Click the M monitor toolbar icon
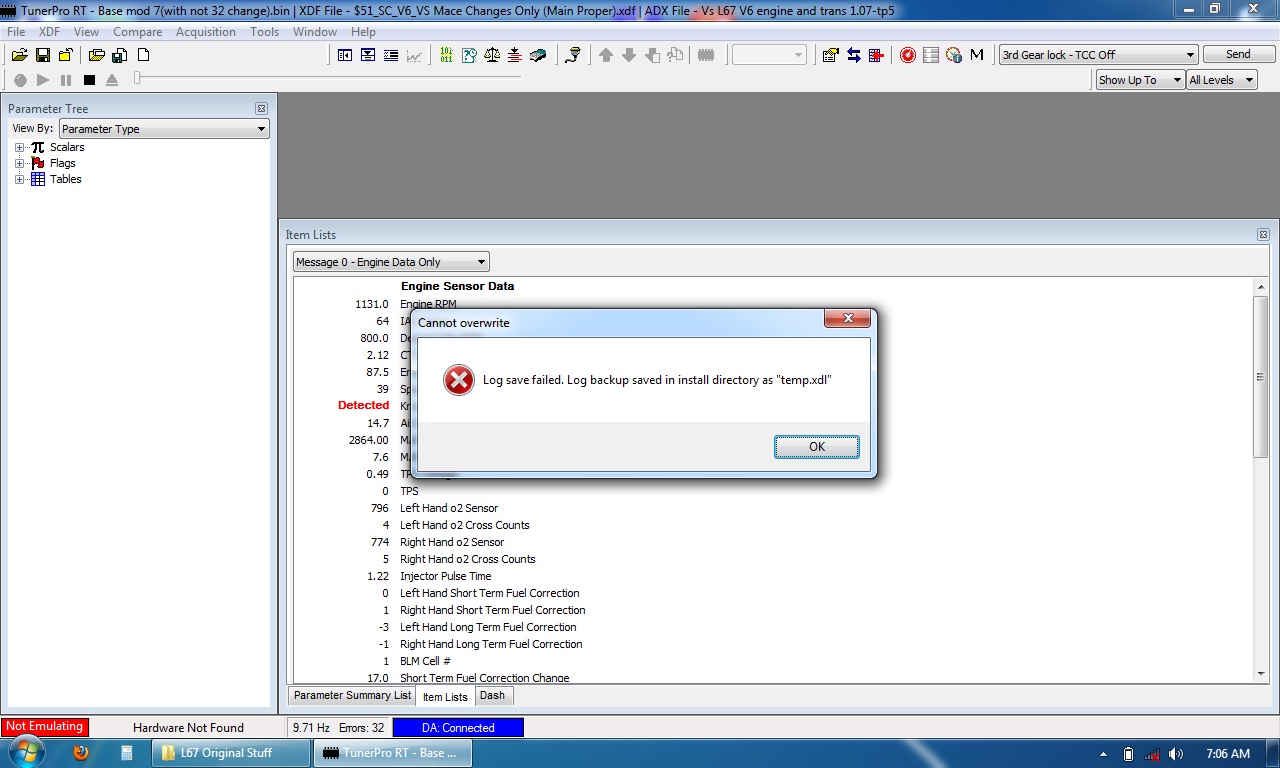The image size is (1280, 768). pyautogui.click(x=977, y=55)
